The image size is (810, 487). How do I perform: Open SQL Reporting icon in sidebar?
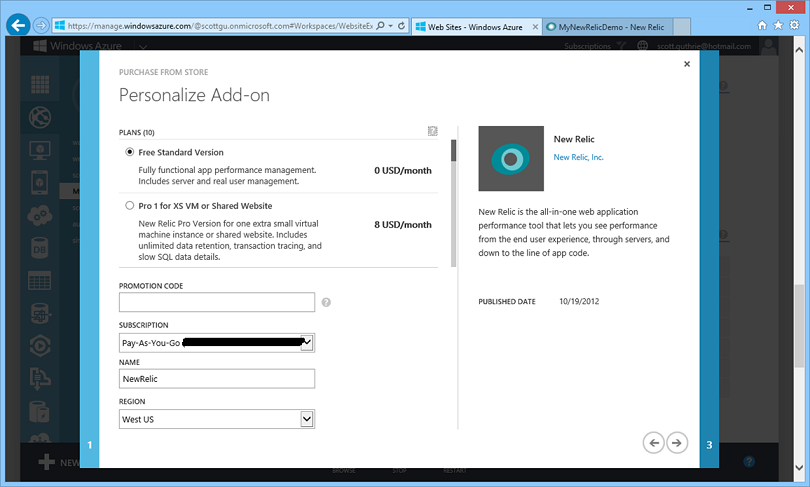pos(40,313)
